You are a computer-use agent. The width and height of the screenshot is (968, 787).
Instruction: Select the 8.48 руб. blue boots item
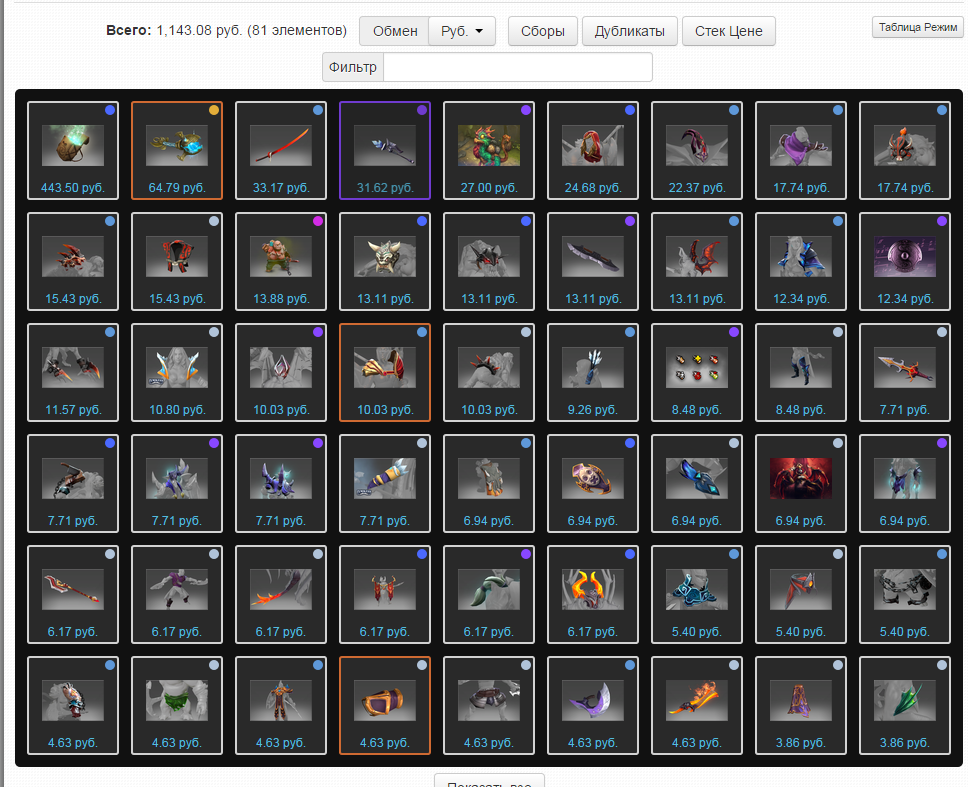pyautogui.click(x=801, y=373)
